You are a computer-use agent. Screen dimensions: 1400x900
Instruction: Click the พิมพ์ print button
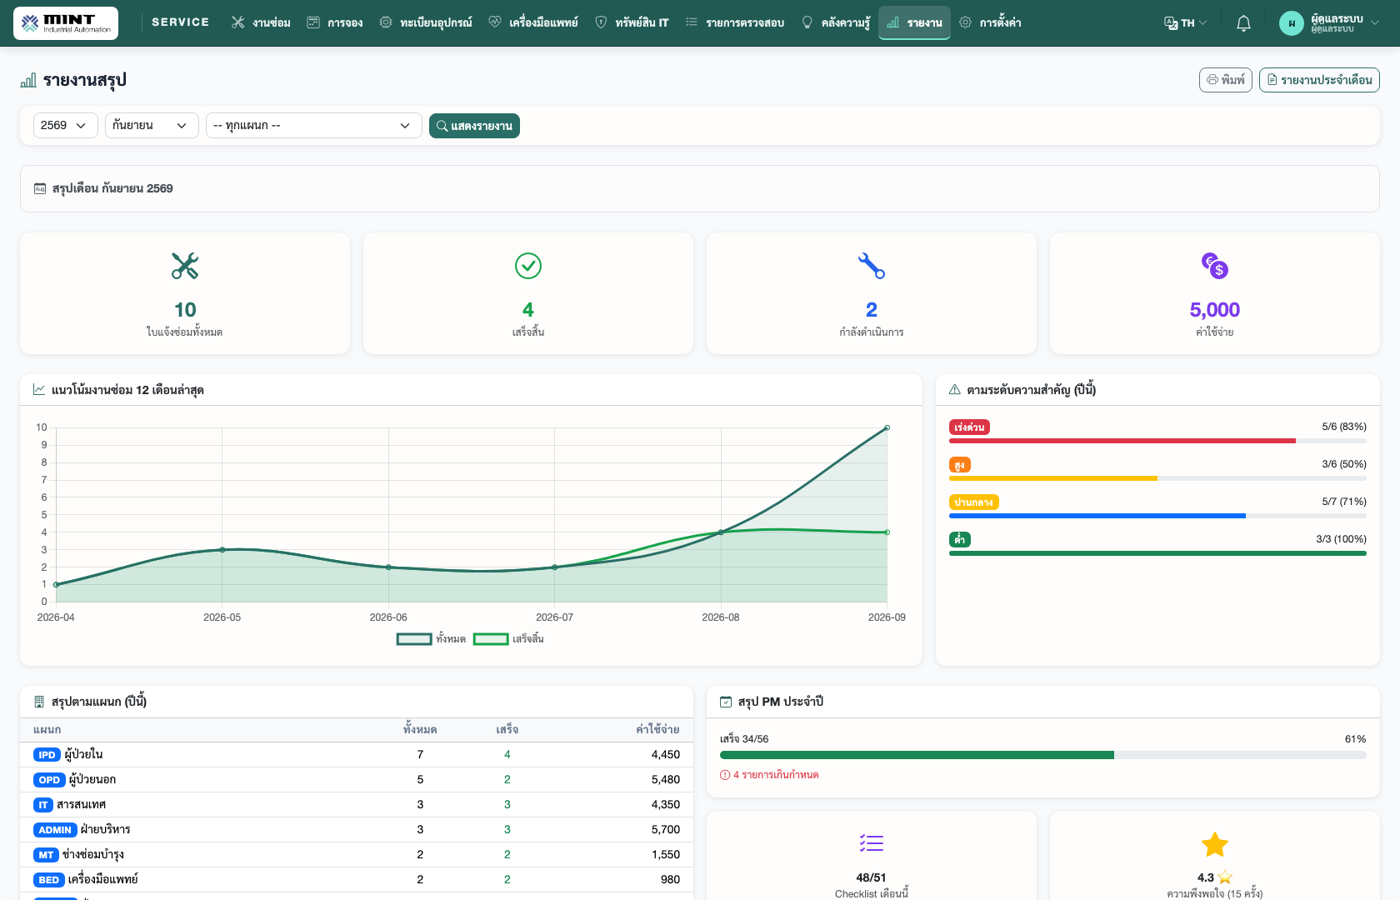(1225, 80)
